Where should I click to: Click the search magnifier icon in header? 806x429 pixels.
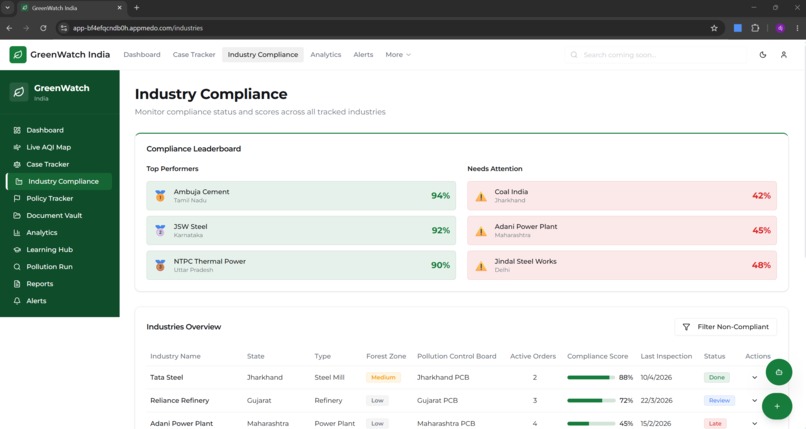point(574,54)
